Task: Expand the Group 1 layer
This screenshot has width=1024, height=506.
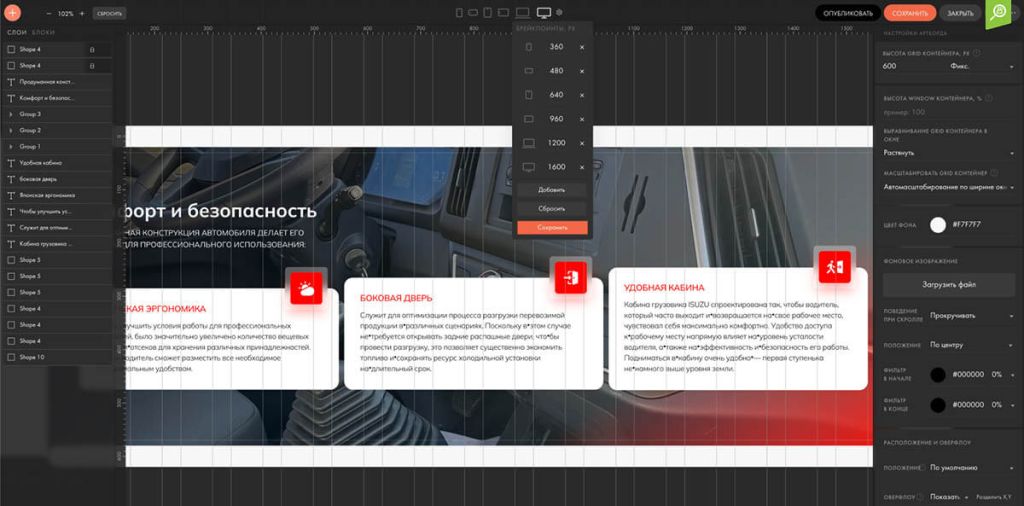Action: pyautogui.click(x=11, y=146)
